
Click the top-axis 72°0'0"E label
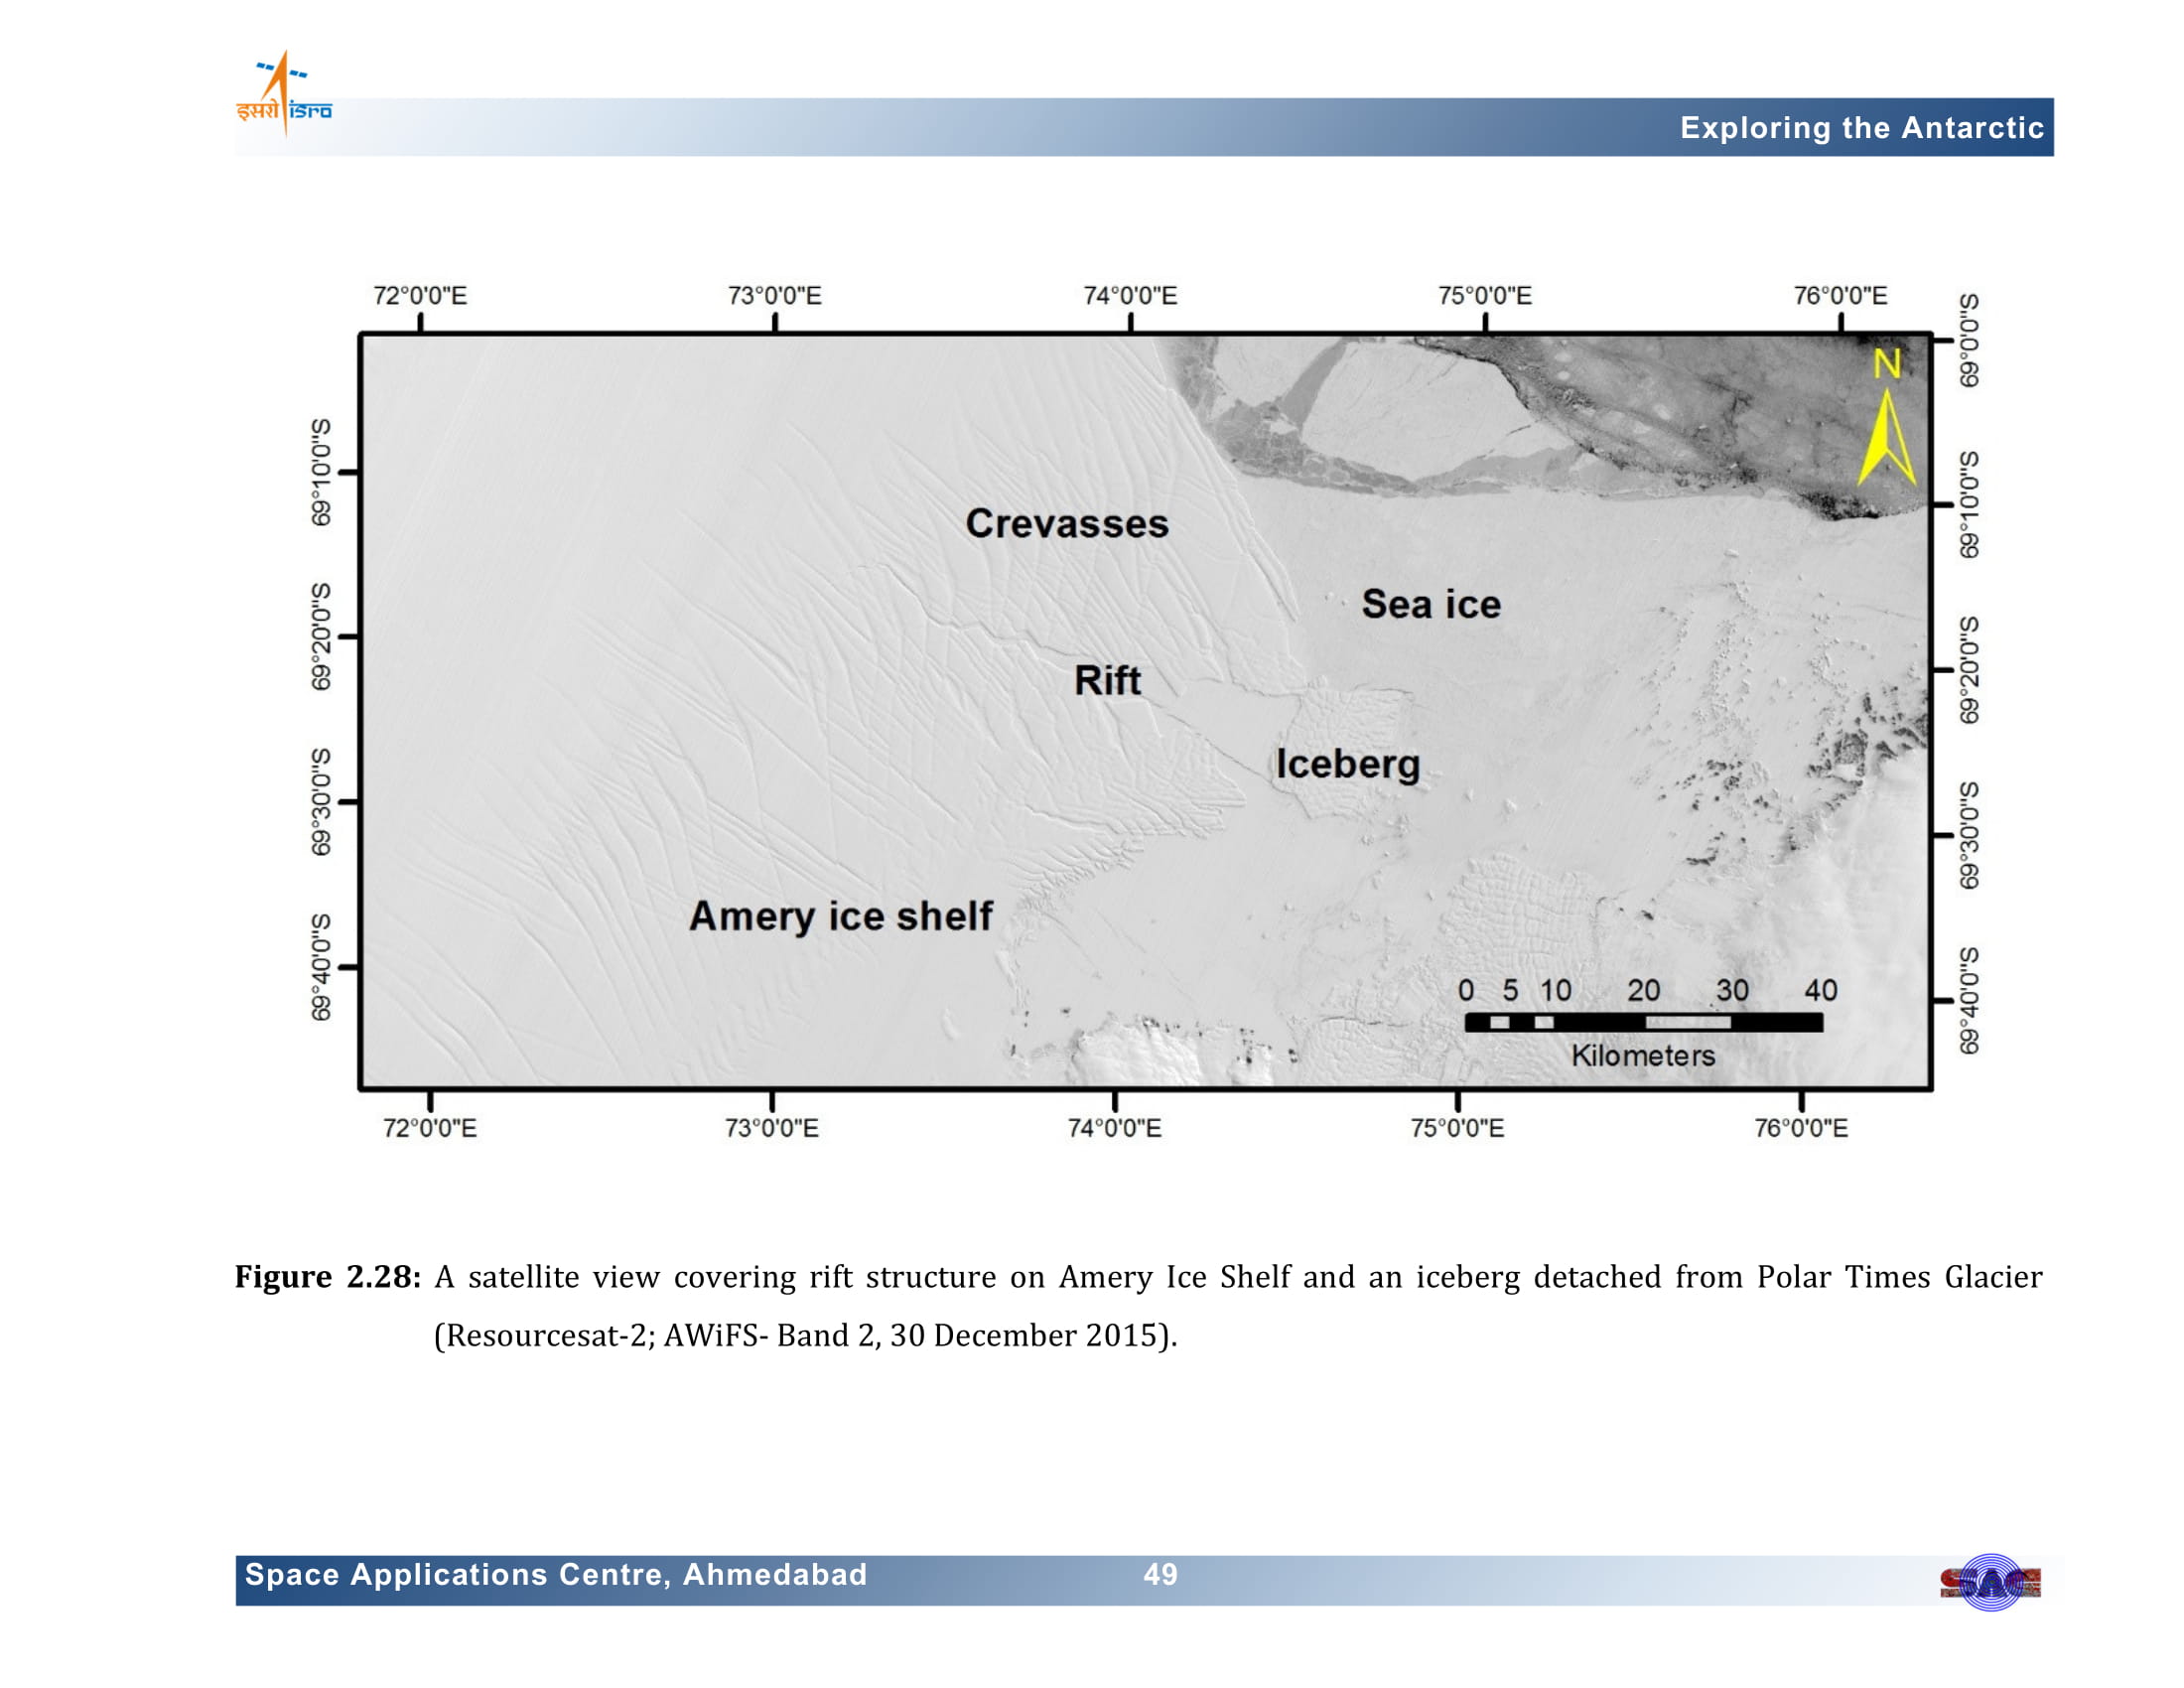coord(420,296)
